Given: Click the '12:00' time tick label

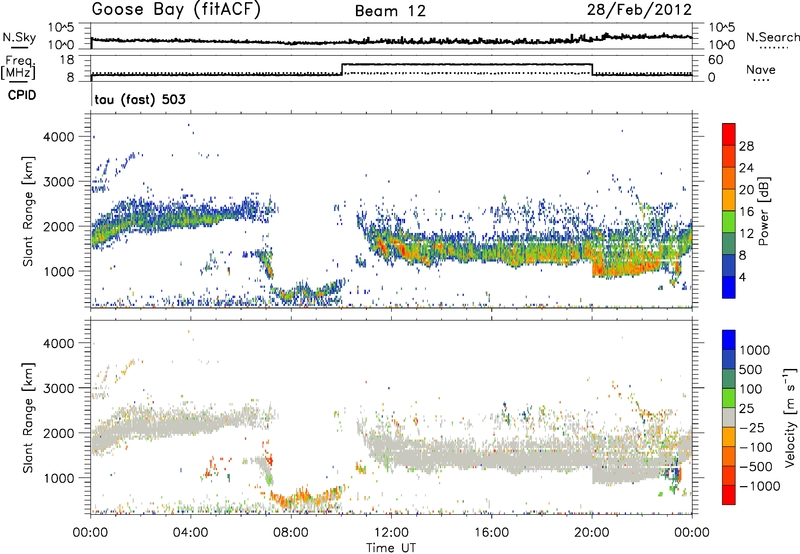Looking at the screenshot, I should pos(391,533).
